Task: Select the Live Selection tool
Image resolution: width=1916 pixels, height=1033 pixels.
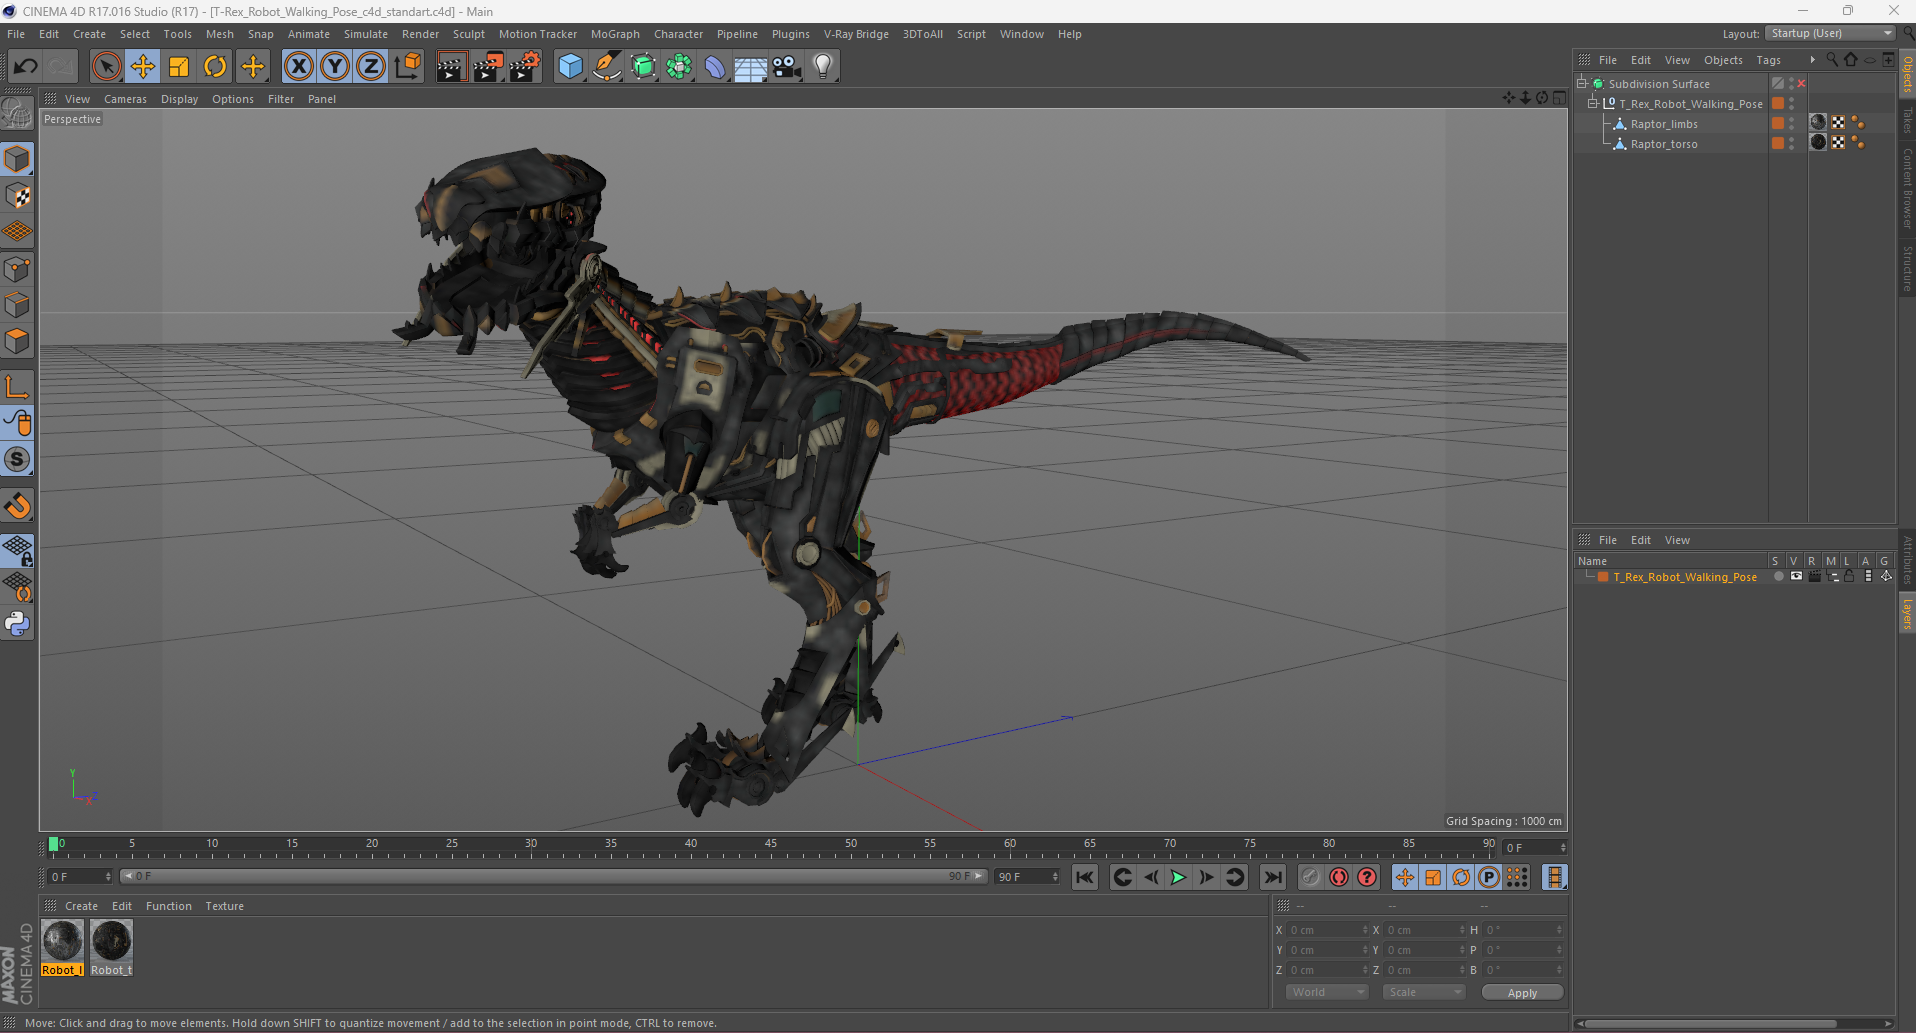Action: click(x=106, y=66)
